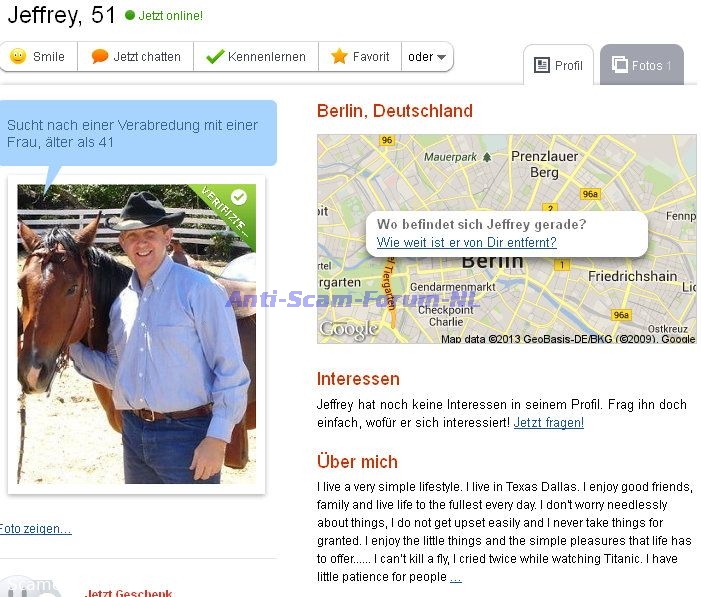Click the green online status dot
701x597 pixels.
130,15
